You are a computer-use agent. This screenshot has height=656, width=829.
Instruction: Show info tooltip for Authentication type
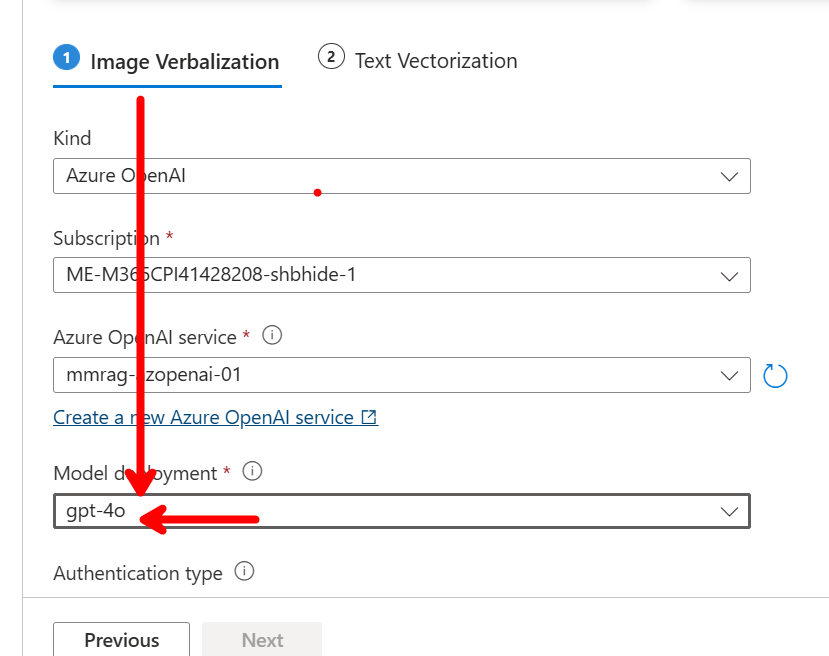tap(244, 571)
